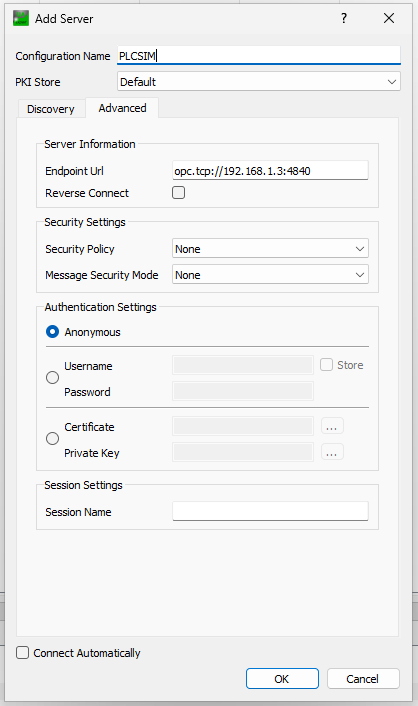
Task: Select Certificate/Private Key authentication radio button
Action: click(52, 439)
